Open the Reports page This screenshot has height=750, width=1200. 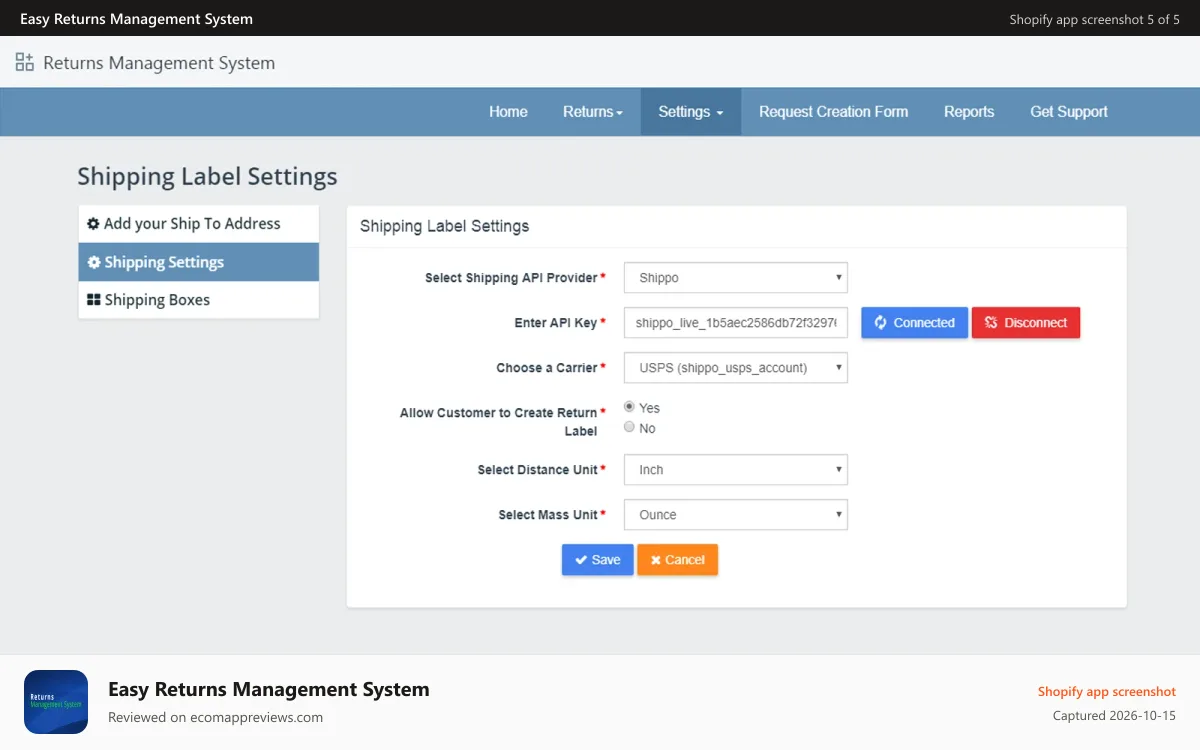coord(969,112)
